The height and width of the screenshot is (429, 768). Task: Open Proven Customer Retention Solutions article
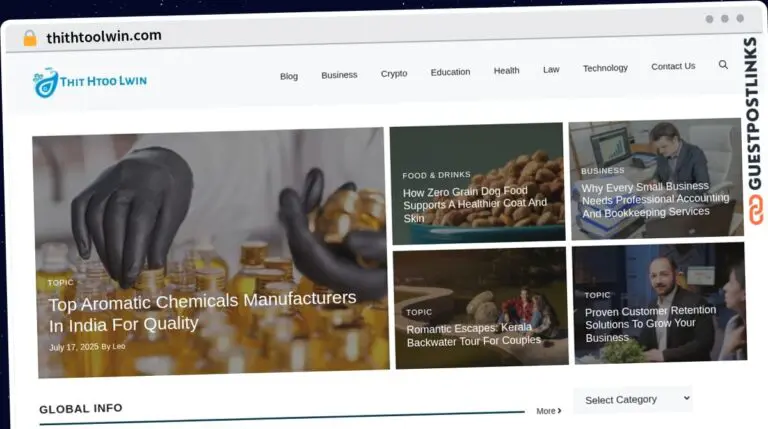click(650, 323)
